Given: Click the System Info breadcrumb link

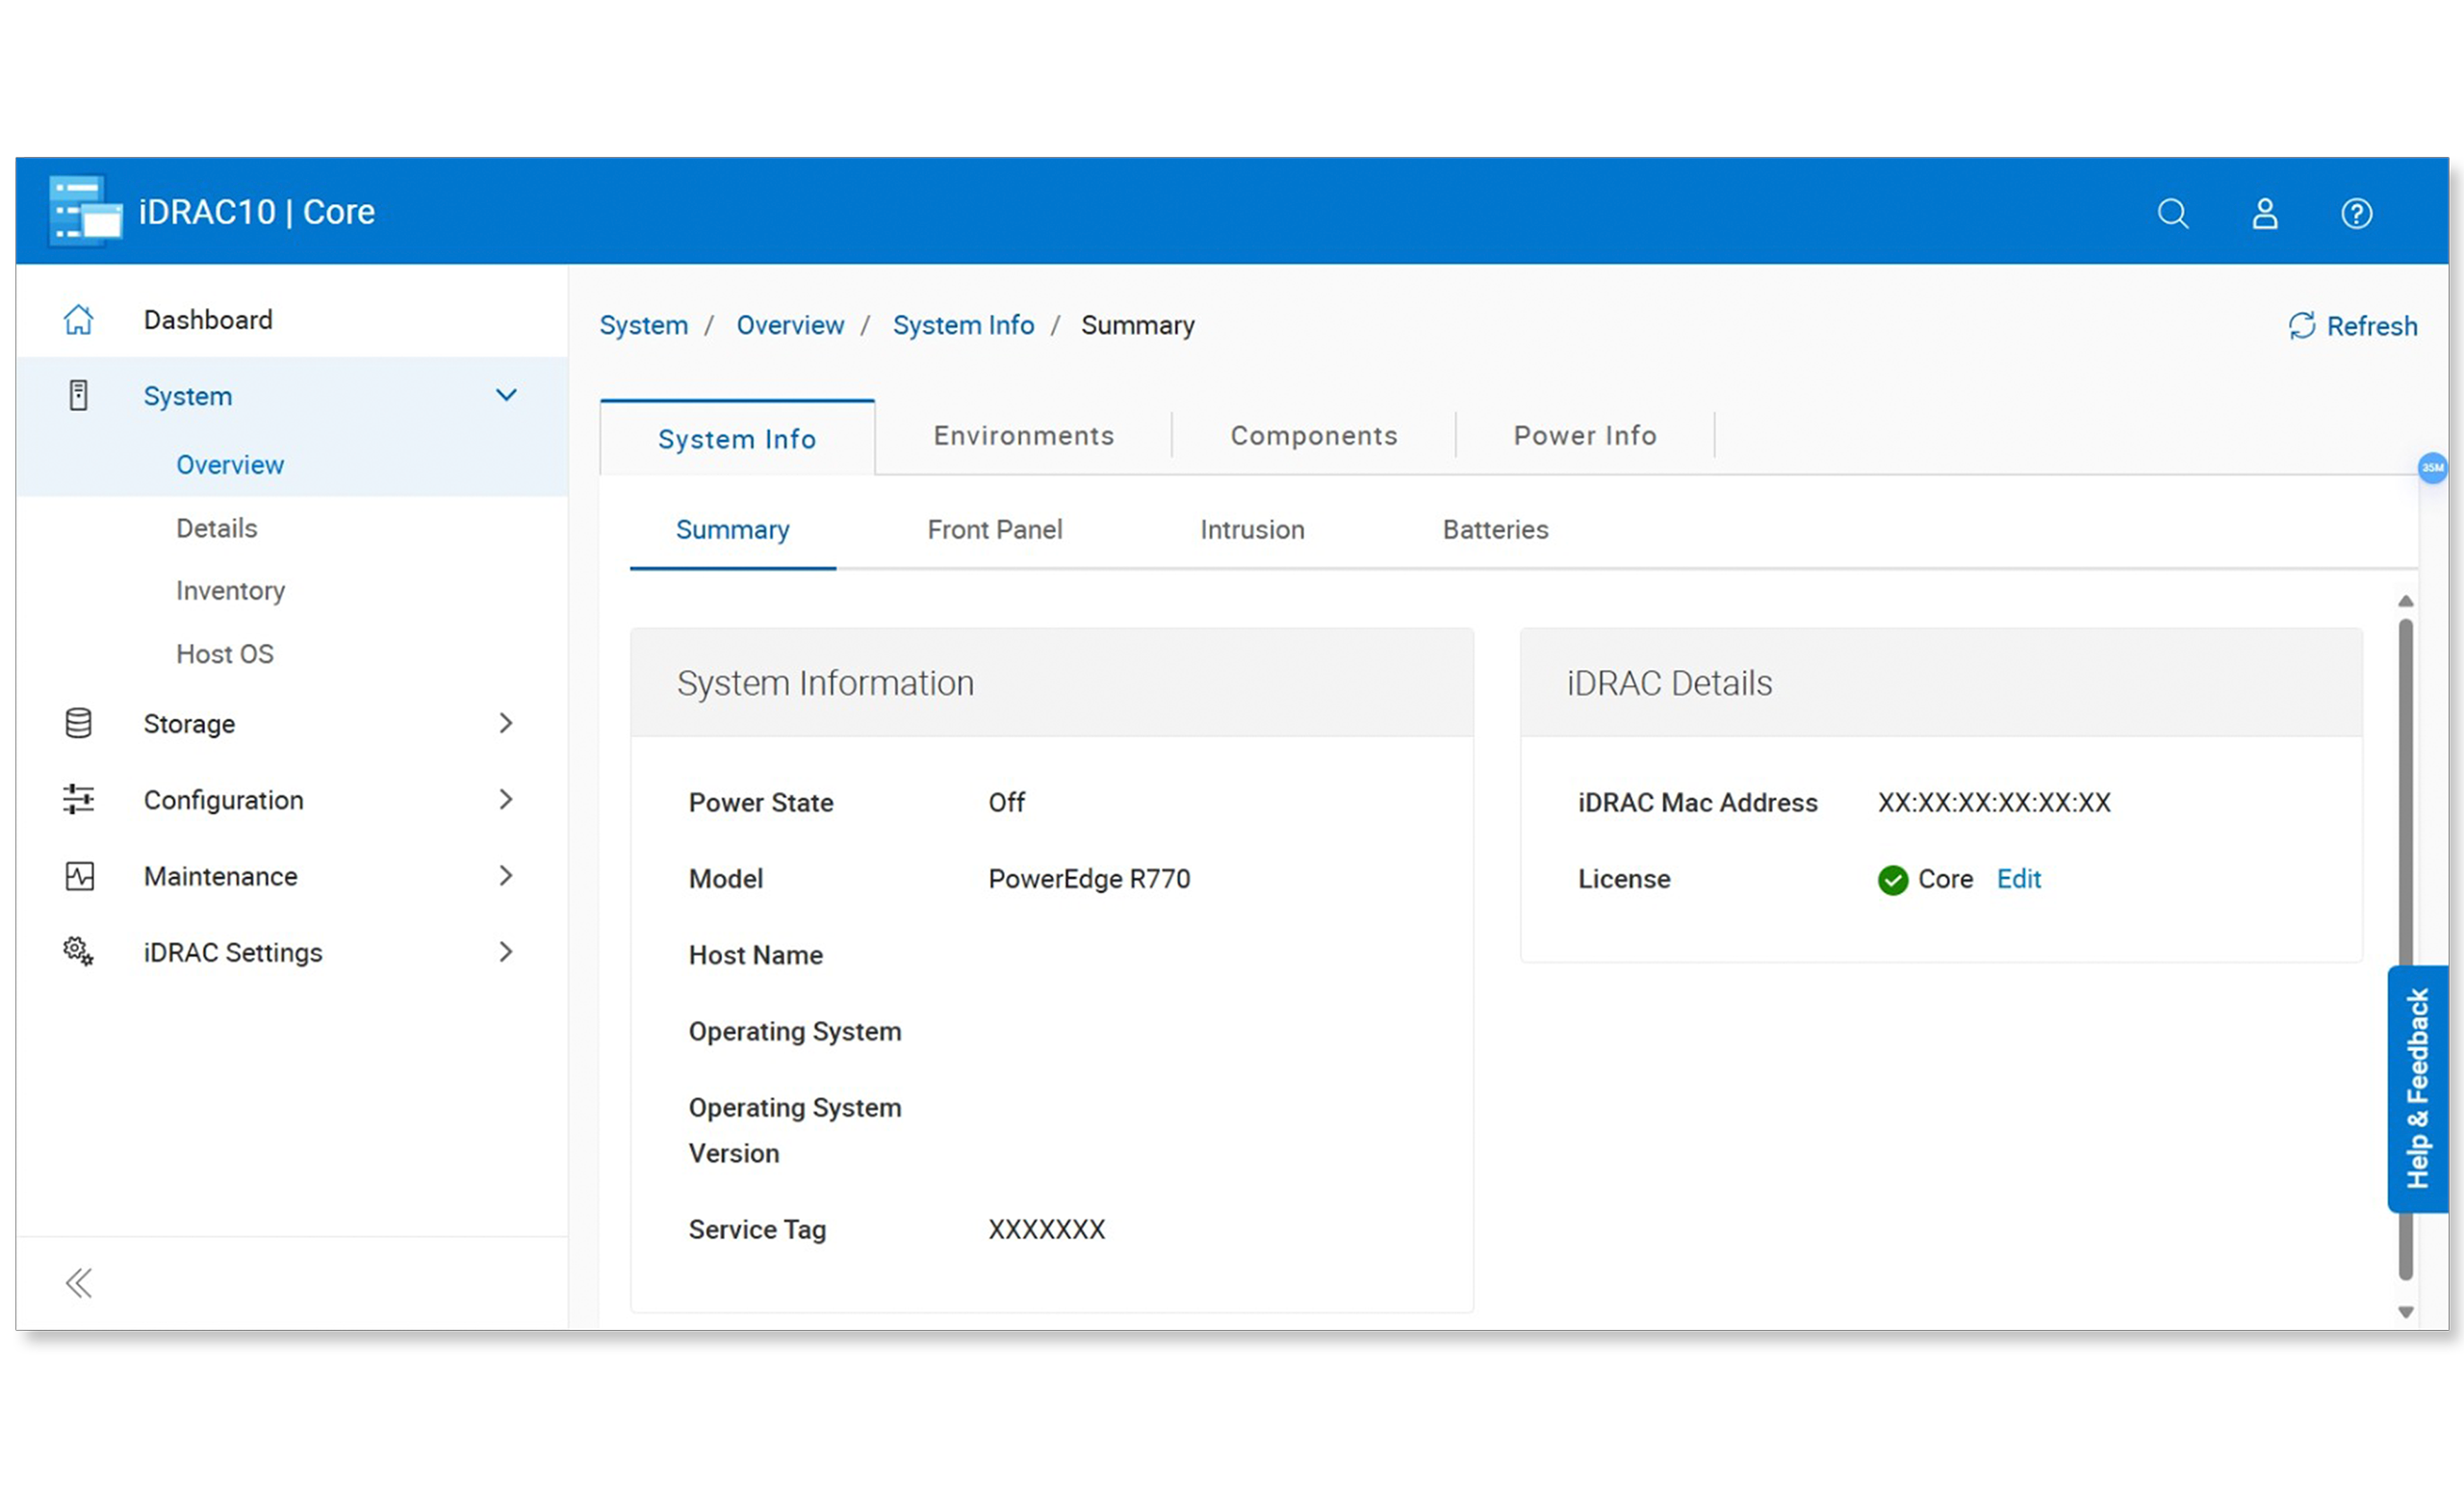Looking at the screenshot, I should (963, 325).
